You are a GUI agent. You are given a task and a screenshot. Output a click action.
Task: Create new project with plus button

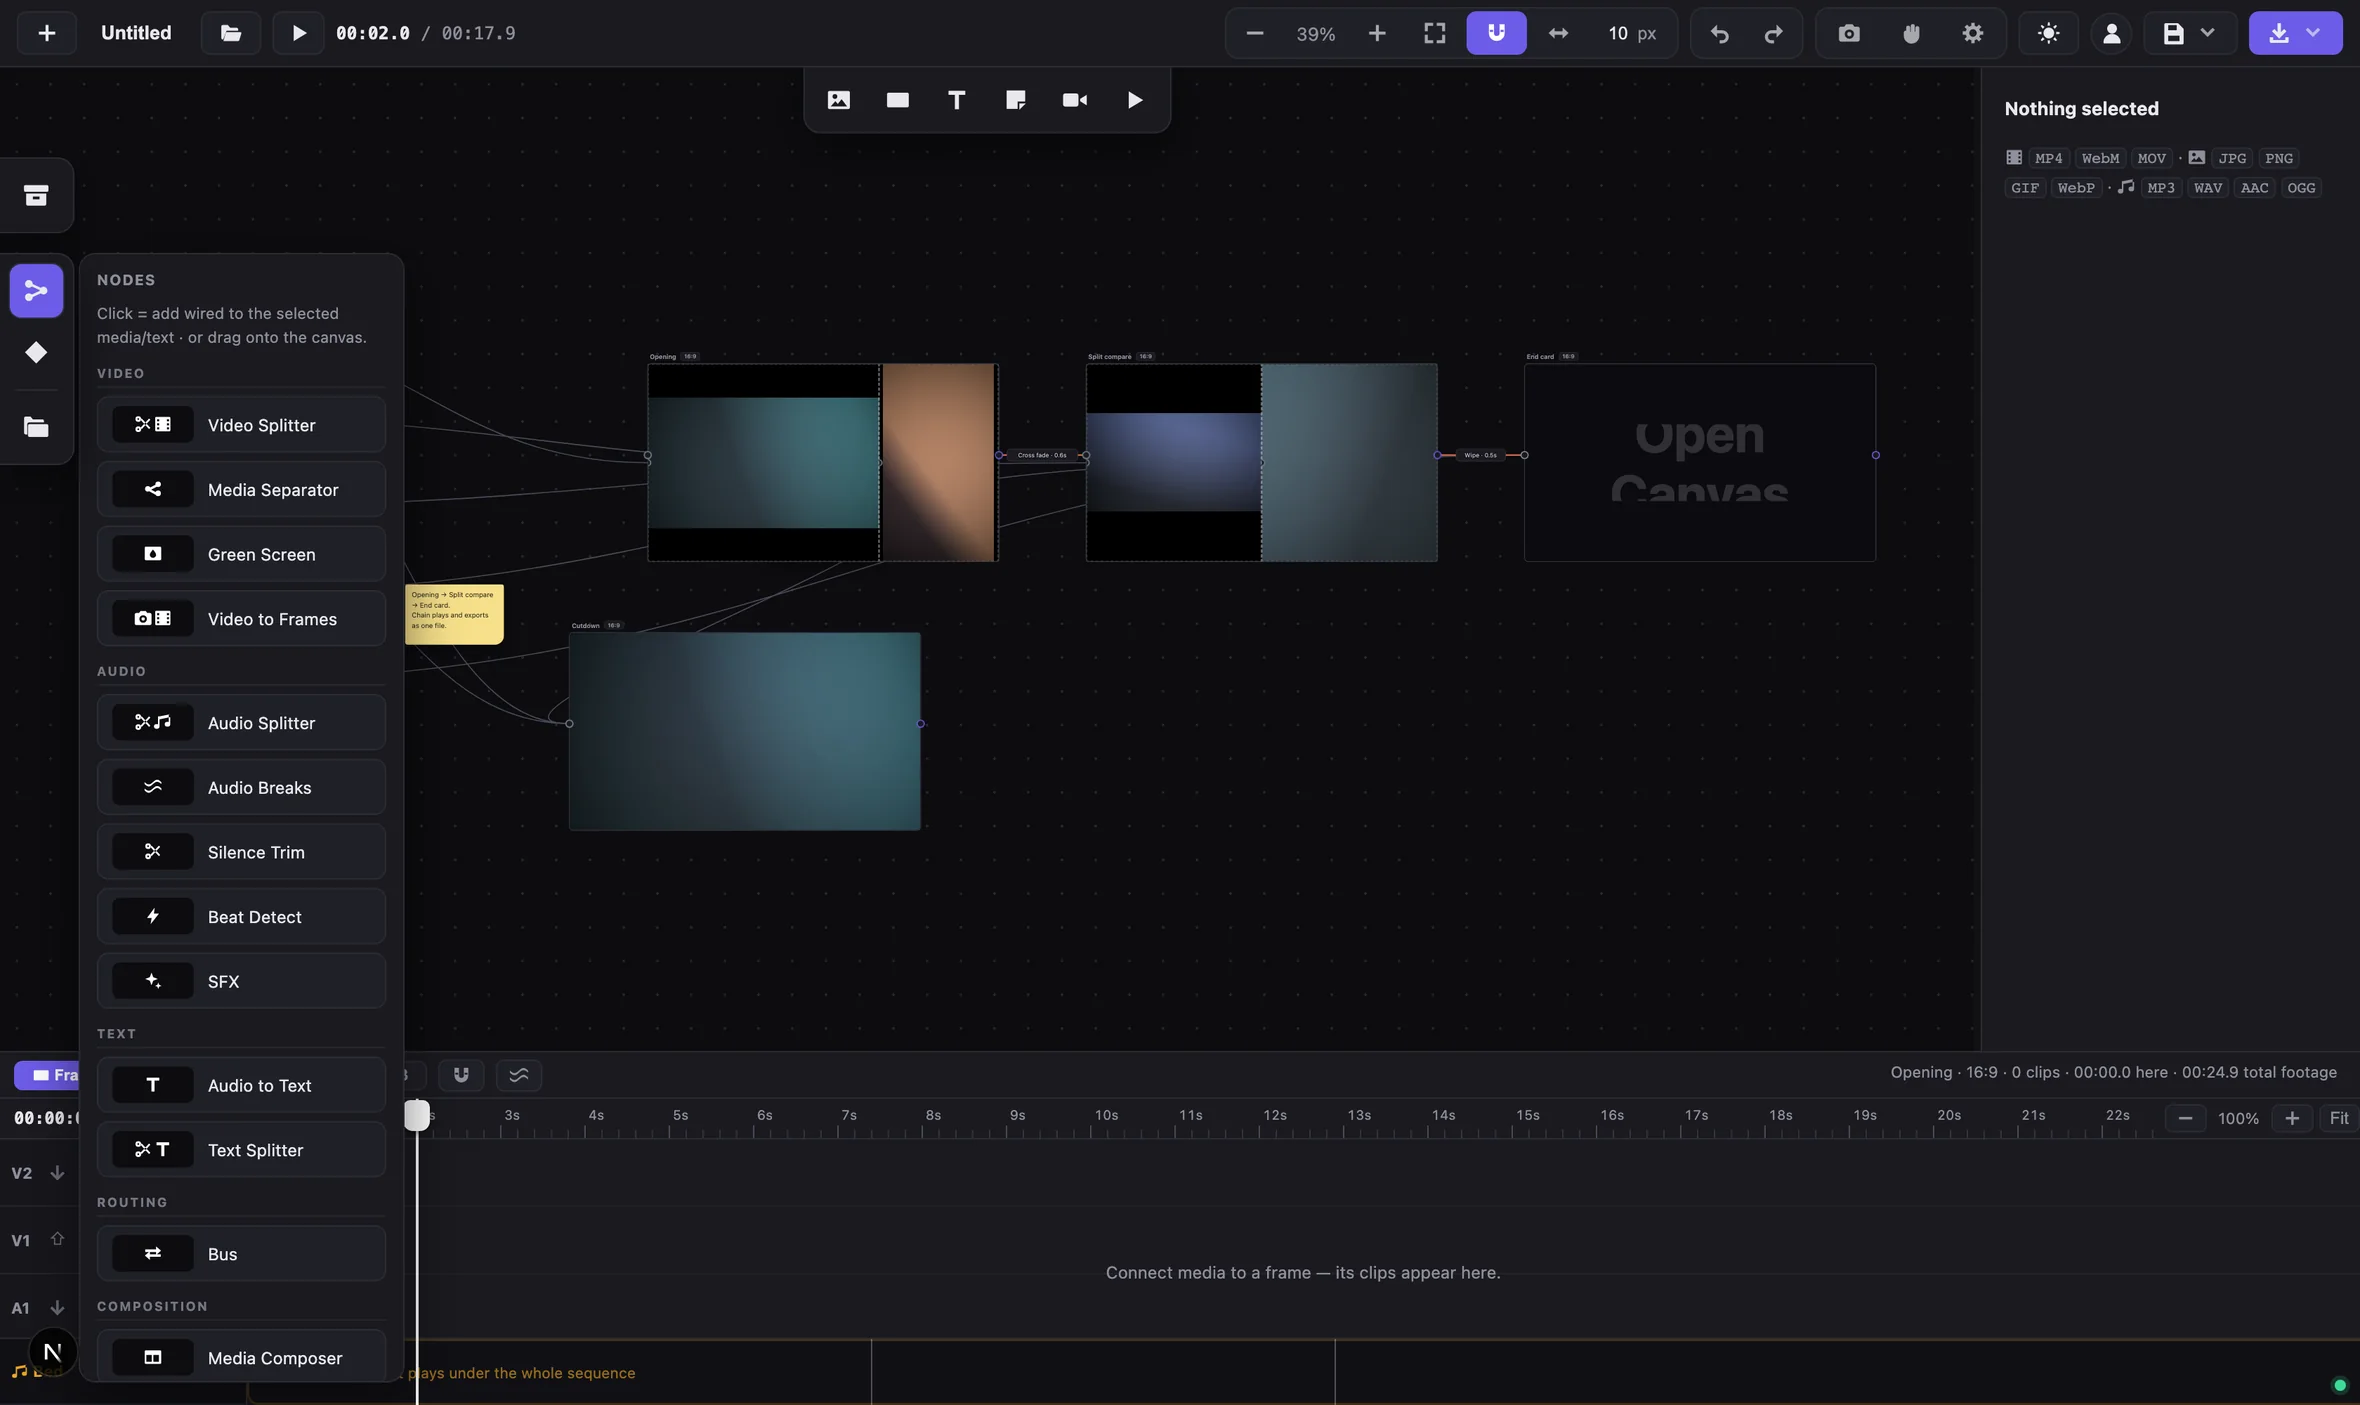(x=47, y=33)
